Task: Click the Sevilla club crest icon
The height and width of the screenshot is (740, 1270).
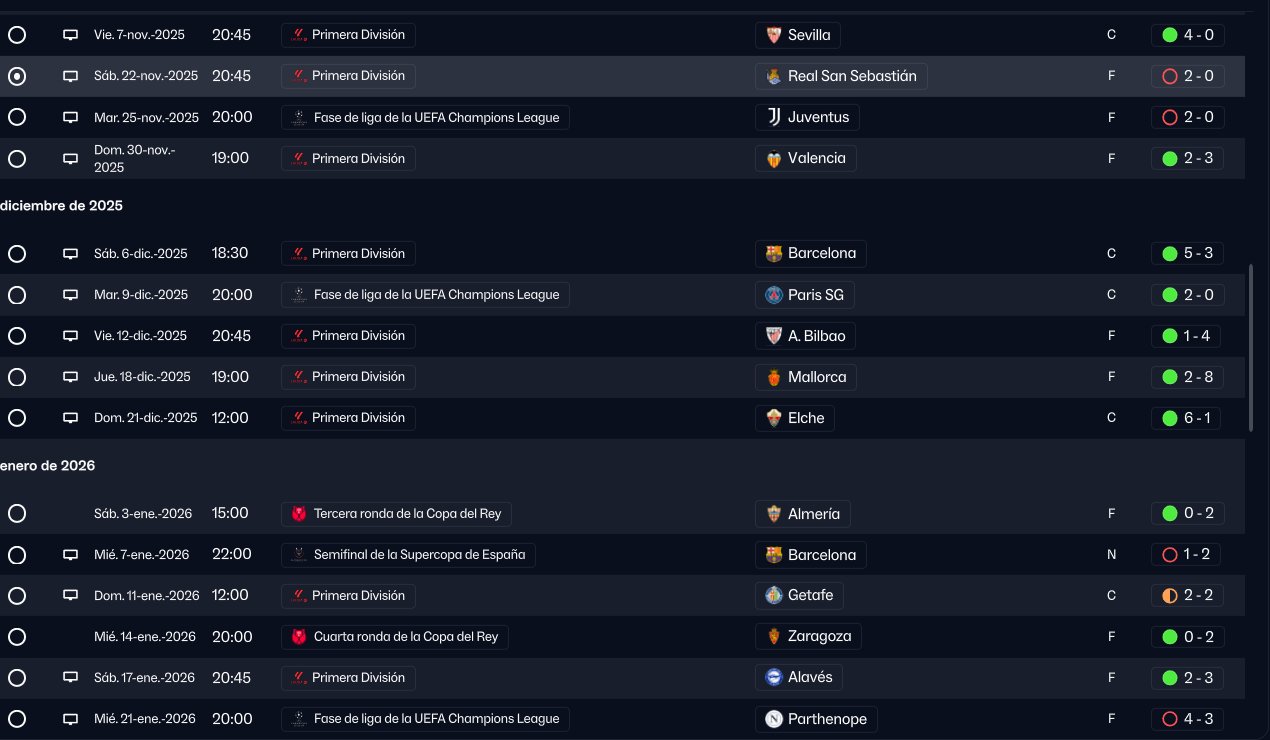Action: click(x=773, y=35)
